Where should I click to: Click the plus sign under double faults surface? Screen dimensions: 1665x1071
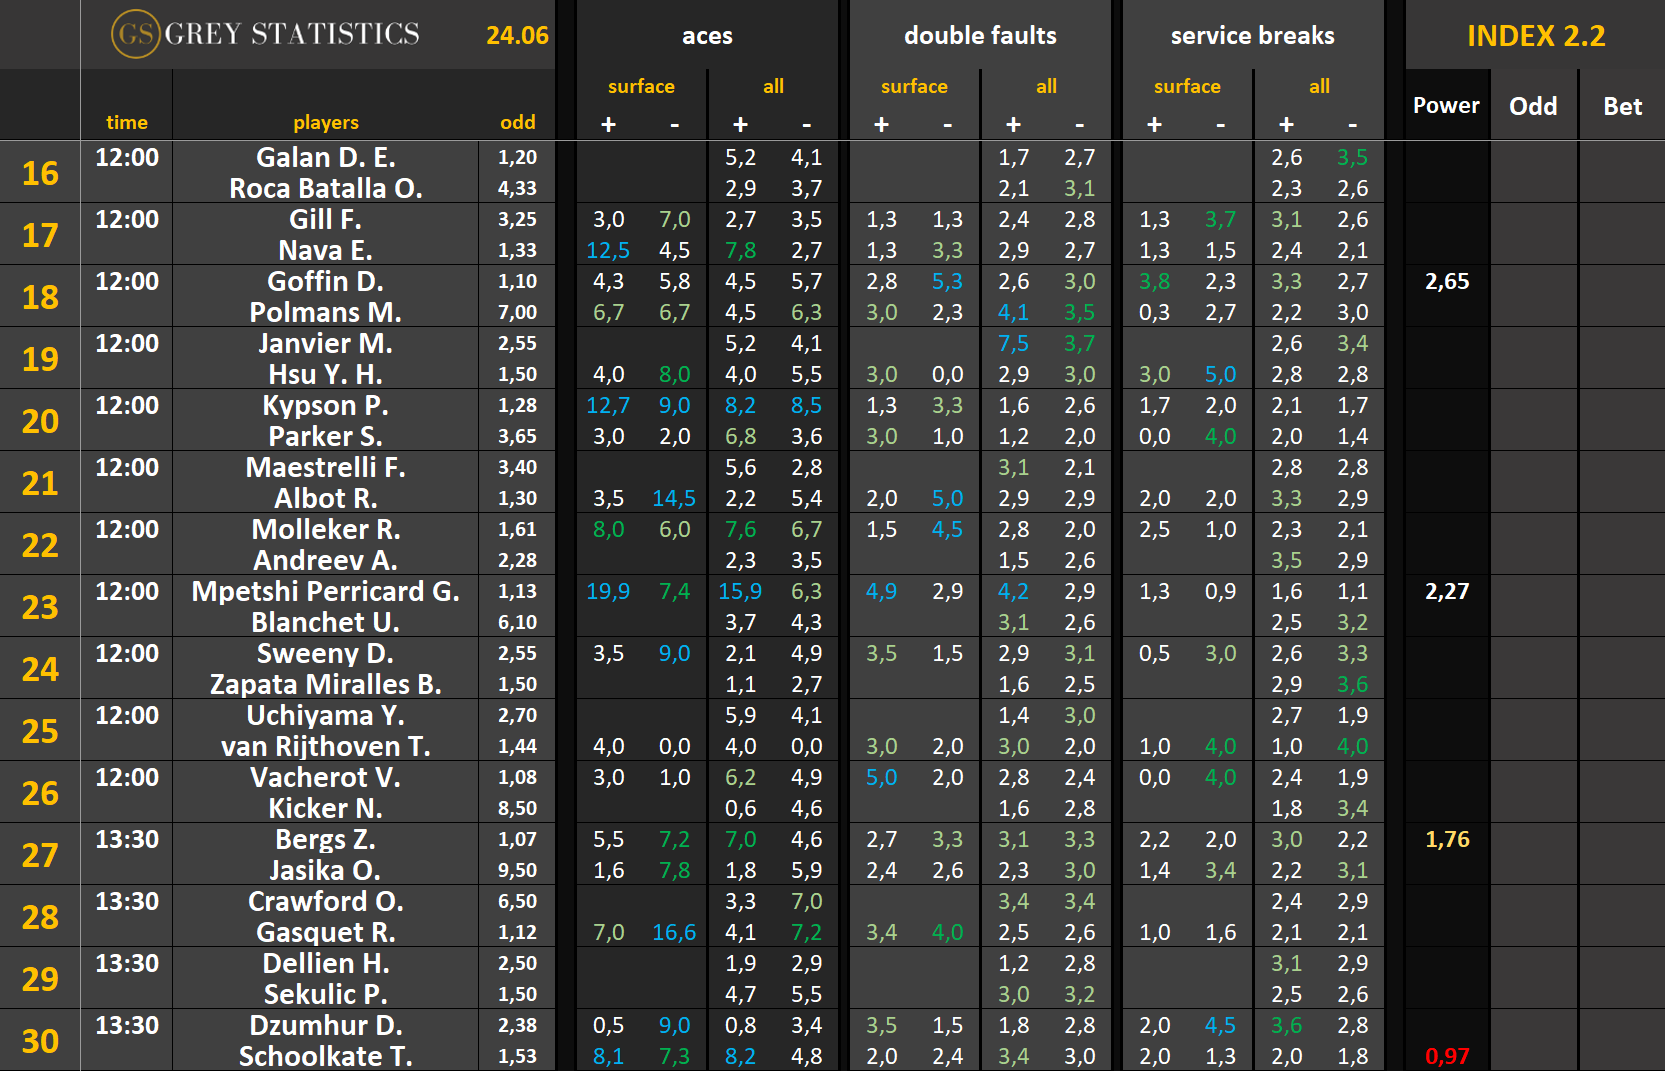[x=881, y=124]
